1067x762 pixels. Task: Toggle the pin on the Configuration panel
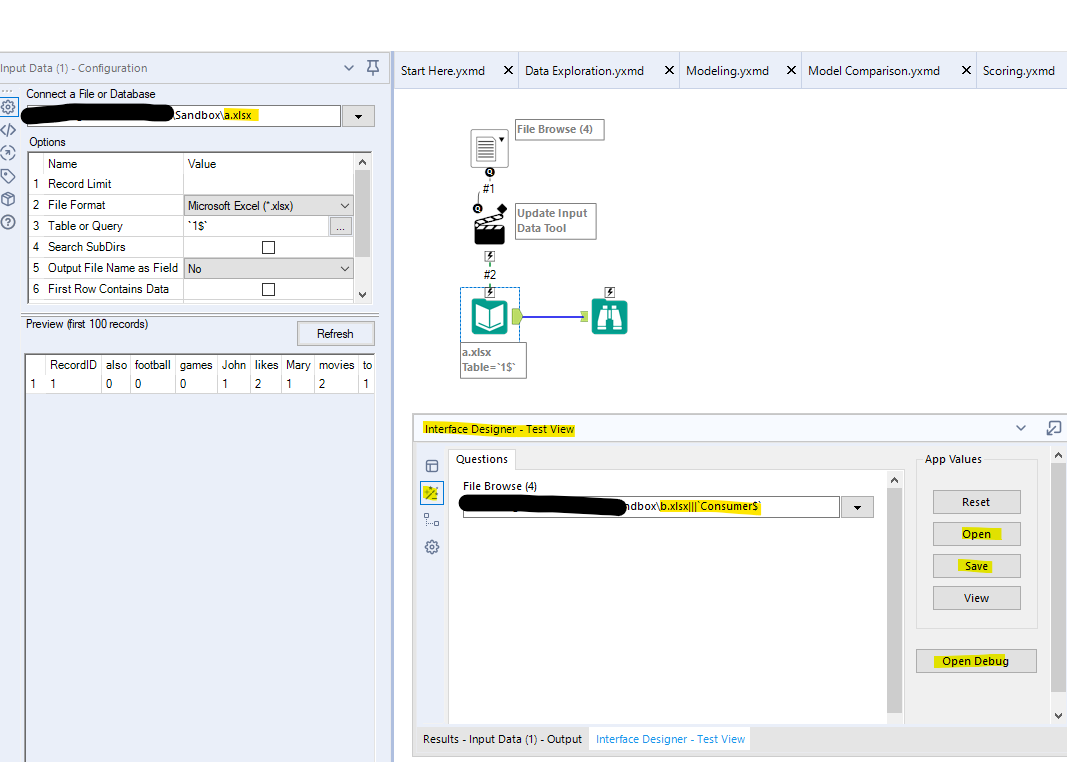pos(371,67)
